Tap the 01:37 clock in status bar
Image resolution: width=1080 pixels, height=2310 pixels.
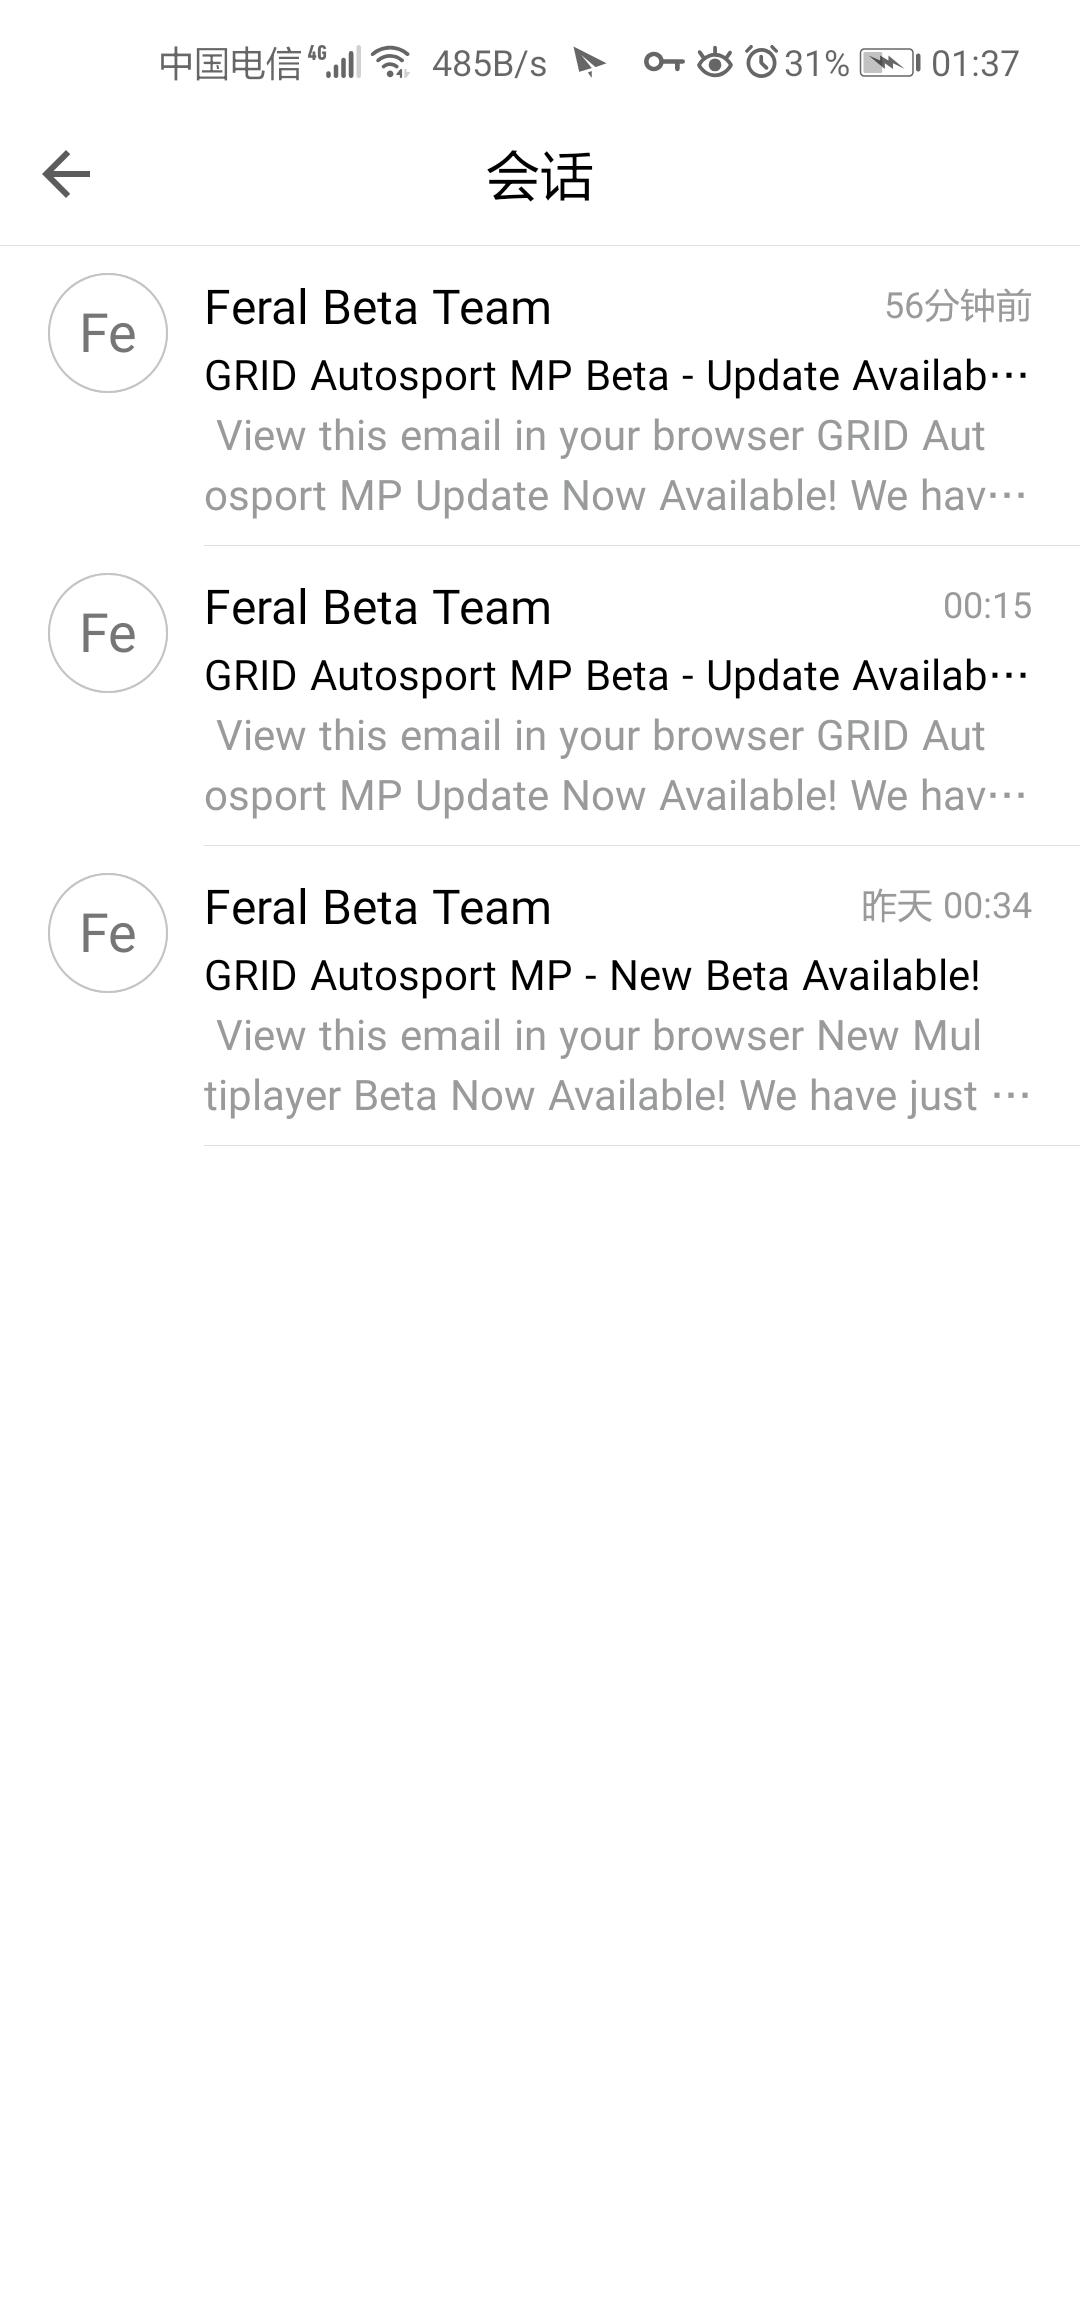click(975, 64)
